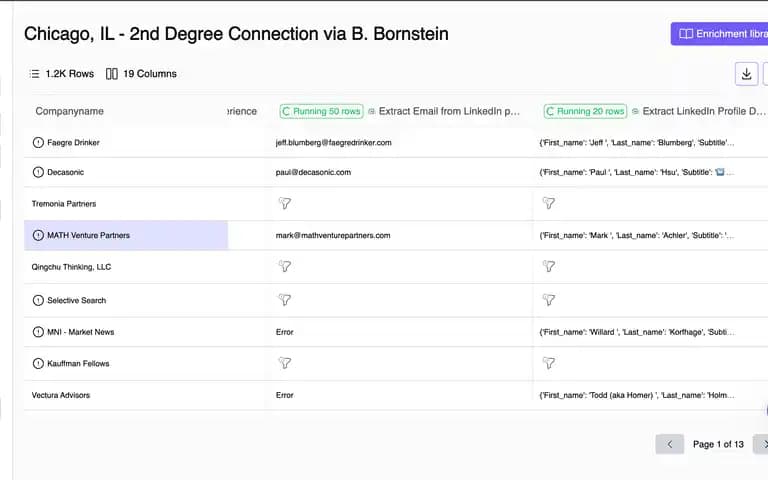Click the profile filter icon in Kauffman Fellows row
The image size is (768, 480).
click(549, 363)
